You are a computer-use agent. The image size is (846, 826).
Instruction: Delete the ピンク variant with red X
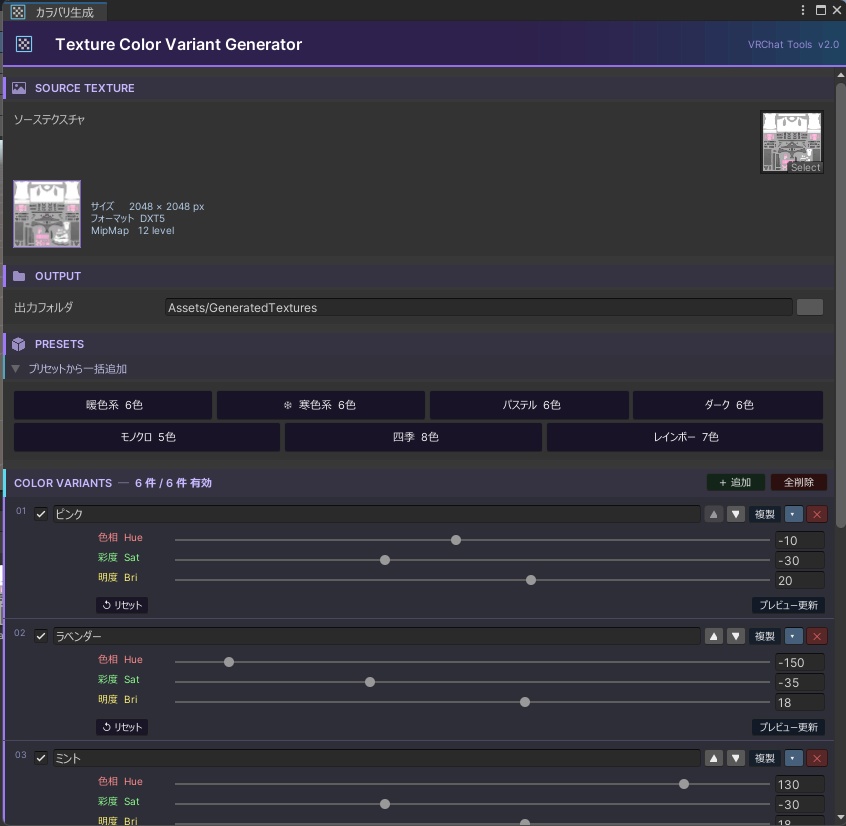coord(817,514)
